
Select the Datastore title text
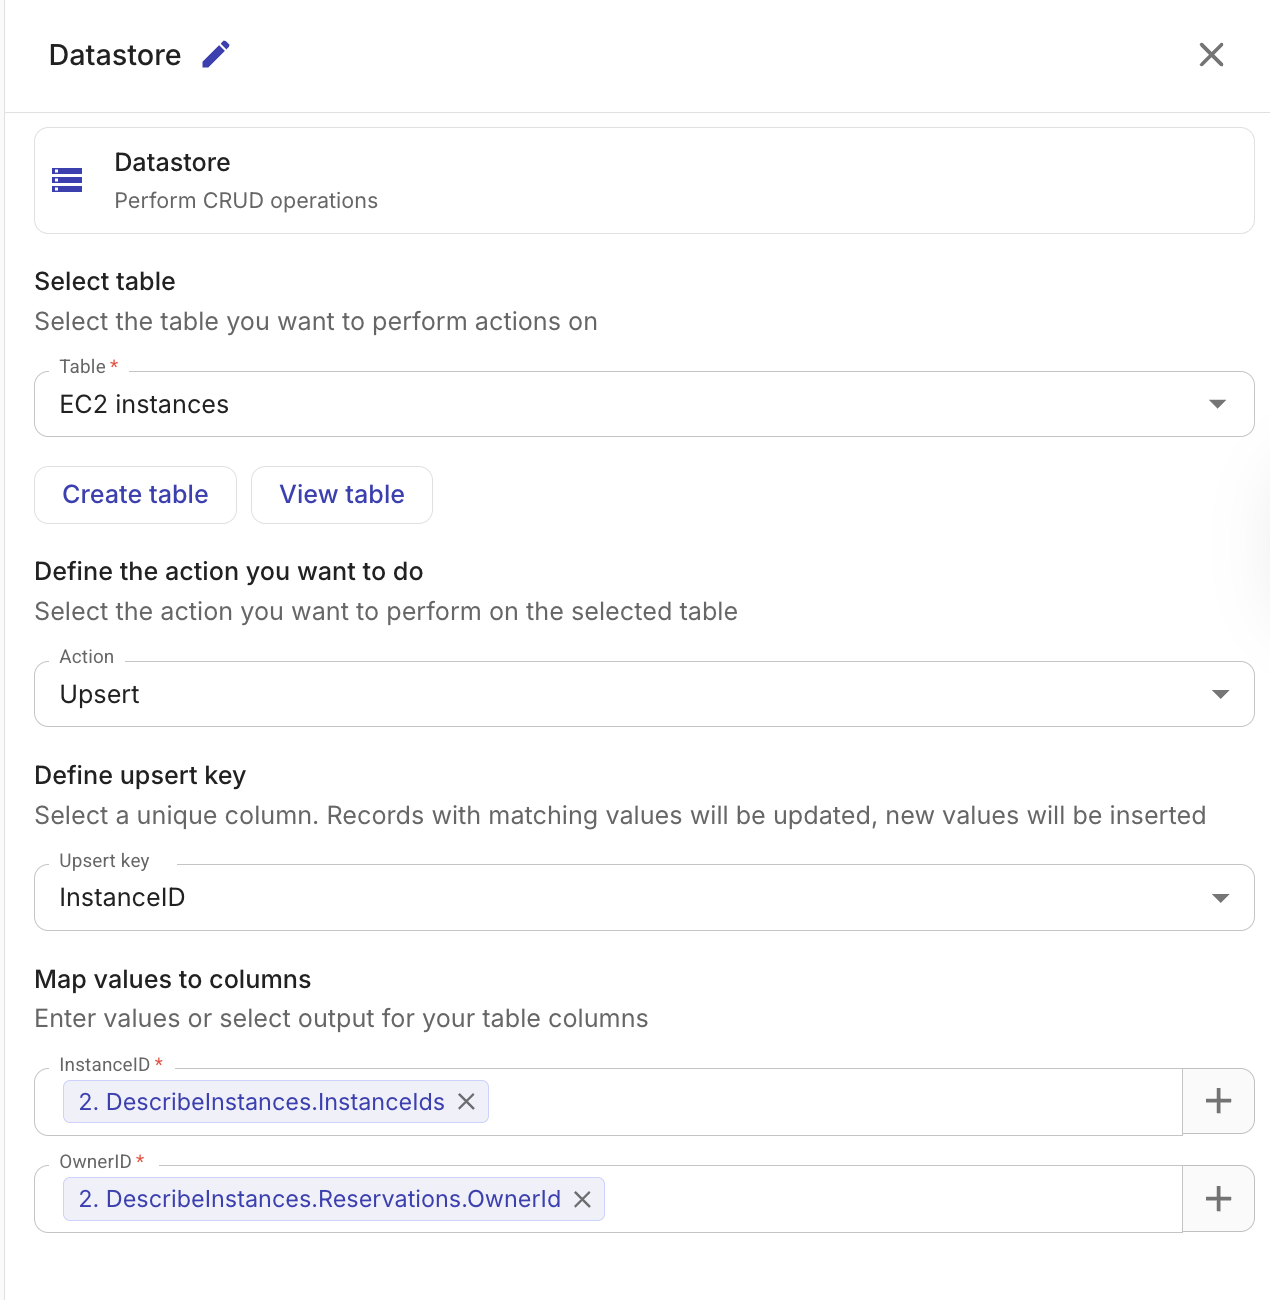[114, 54]
